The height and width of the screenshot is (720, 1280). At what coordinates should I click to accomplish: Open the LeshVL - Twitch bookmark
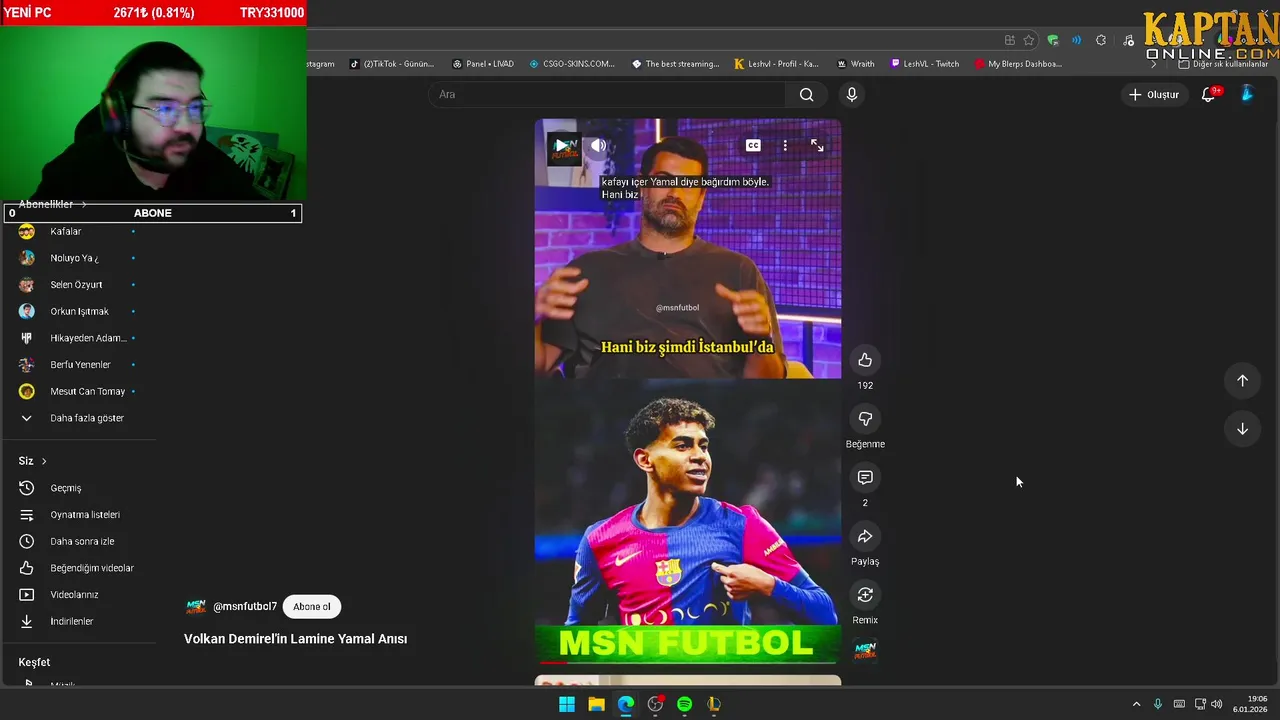click(x=924, y=64)
